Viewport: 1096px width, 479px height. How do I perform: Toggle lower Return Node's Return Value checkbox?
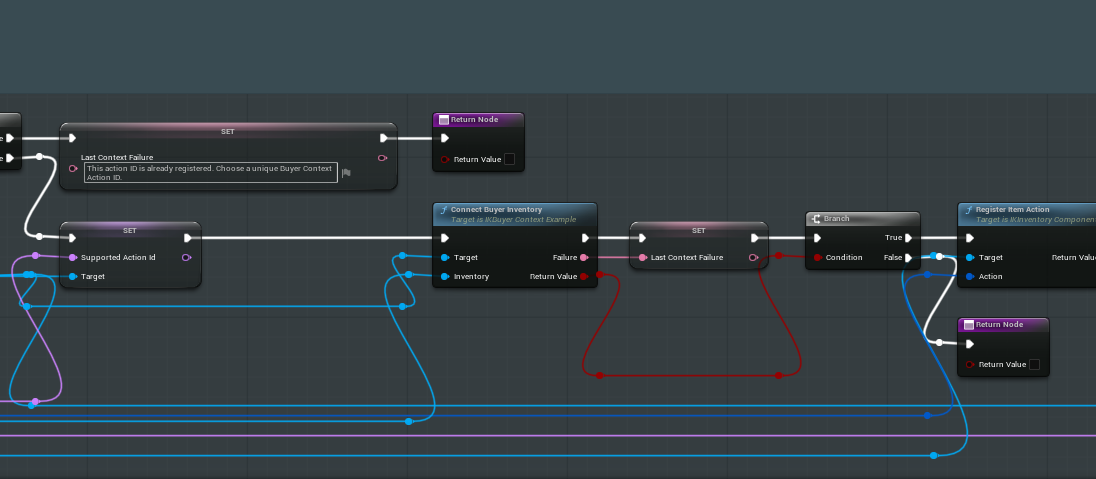1034,364
